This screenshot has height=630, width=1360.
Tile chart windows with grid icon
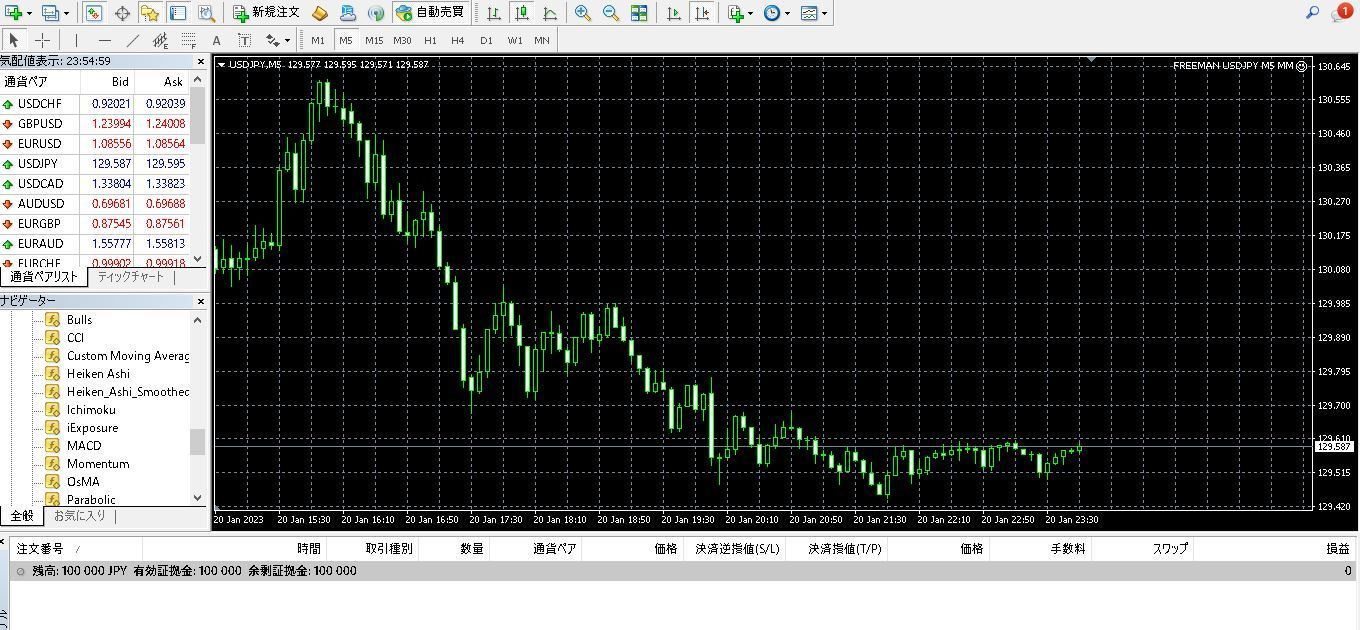[638, 13]
